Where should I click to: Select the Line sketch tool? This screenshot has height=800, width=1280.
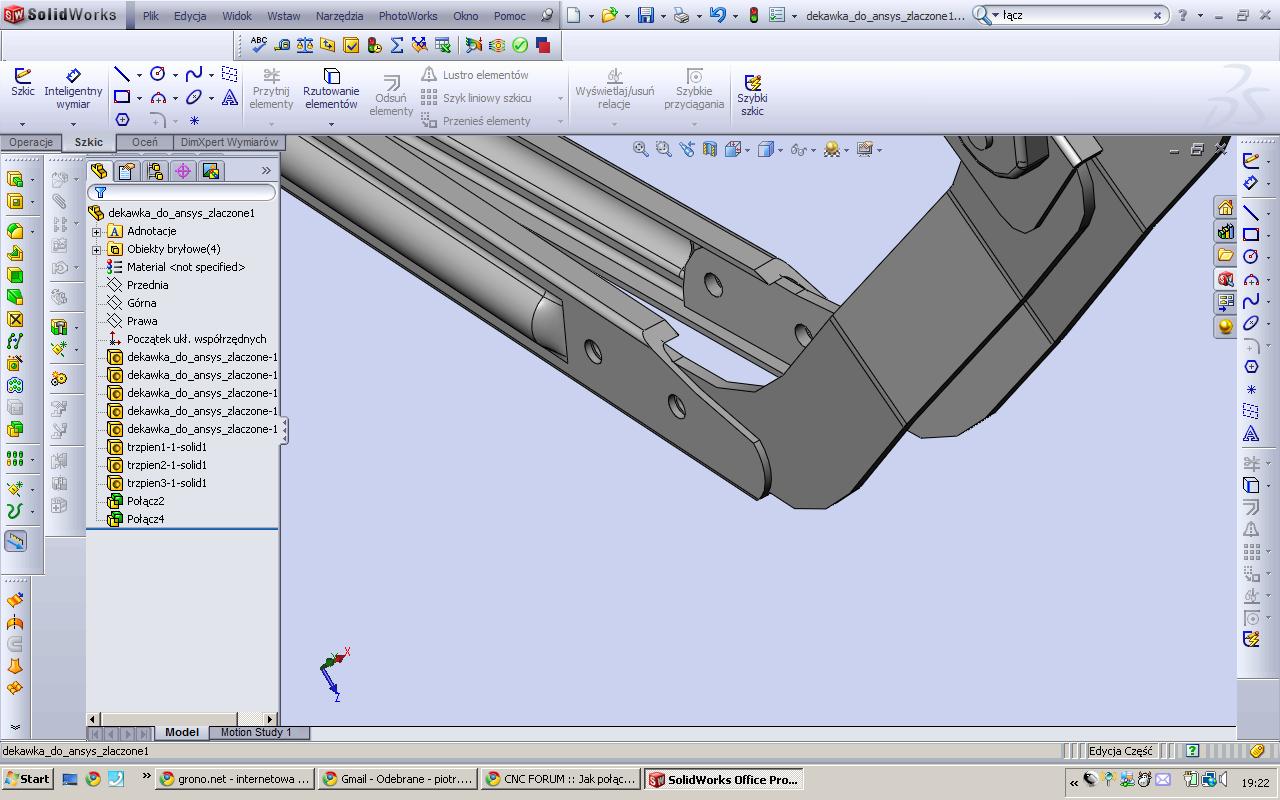pyautogui.click(x=121, y=74)
